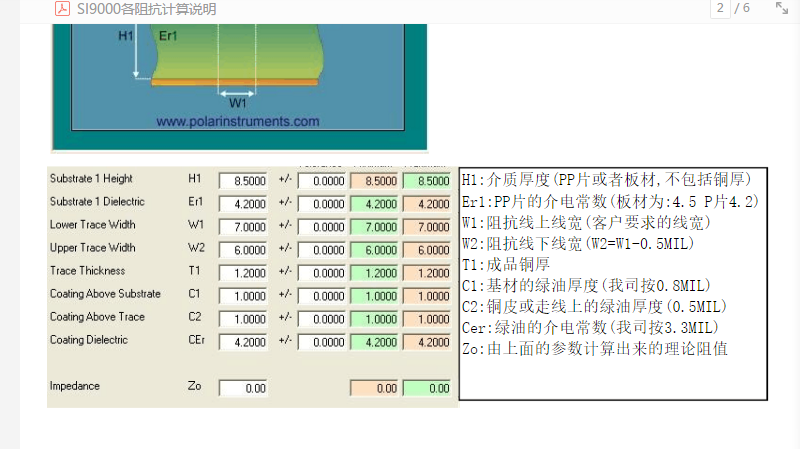
Task: Click the C1 tolerance field
Action: 322,296
